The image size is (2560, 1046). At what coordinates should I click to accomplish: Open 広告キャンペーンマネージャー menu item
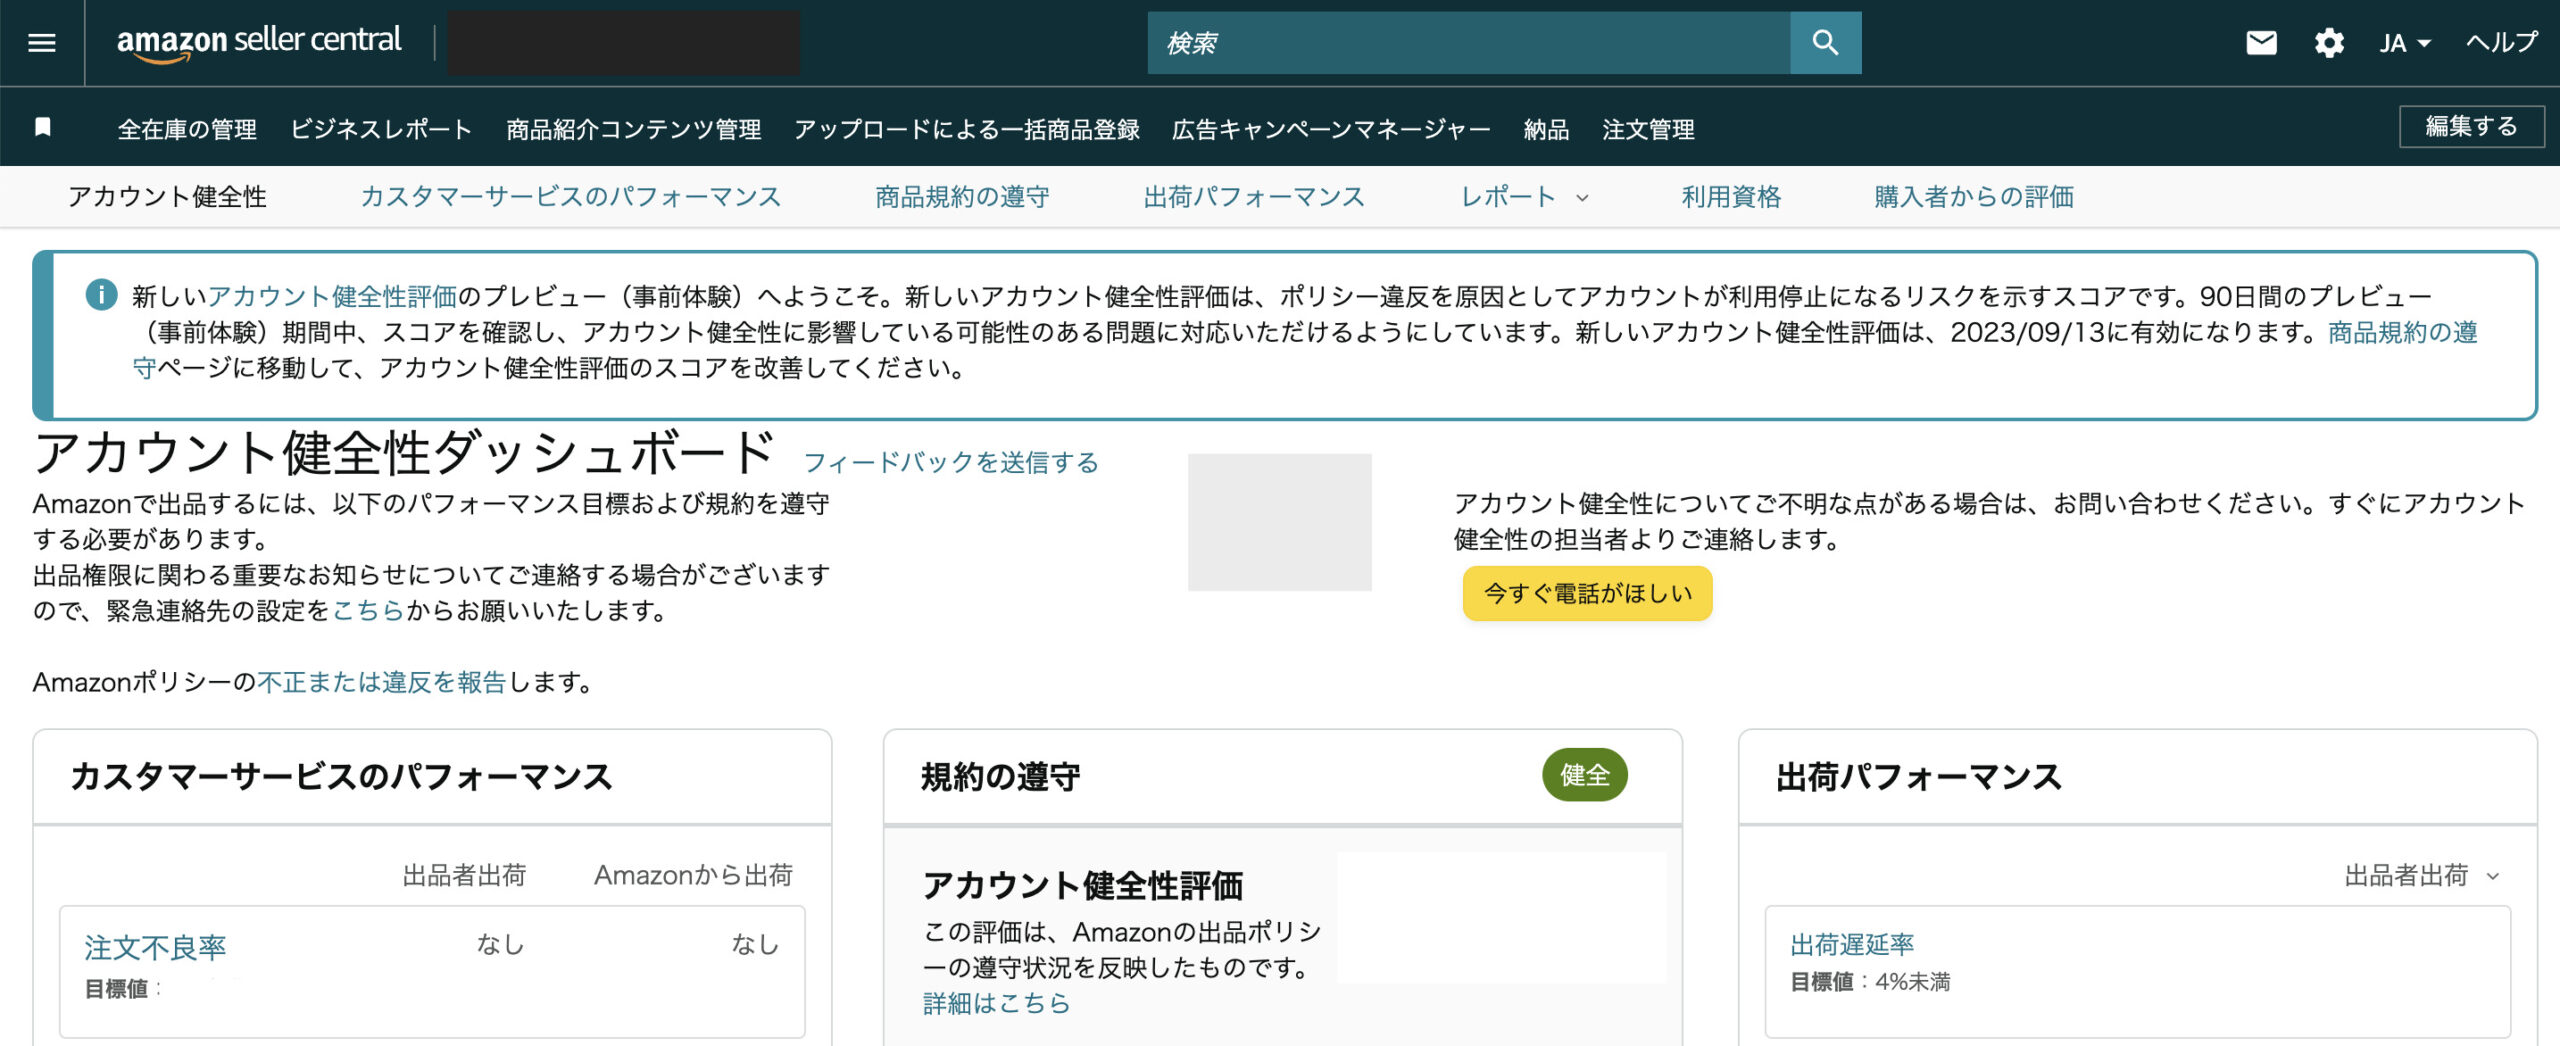[1331, 129]
